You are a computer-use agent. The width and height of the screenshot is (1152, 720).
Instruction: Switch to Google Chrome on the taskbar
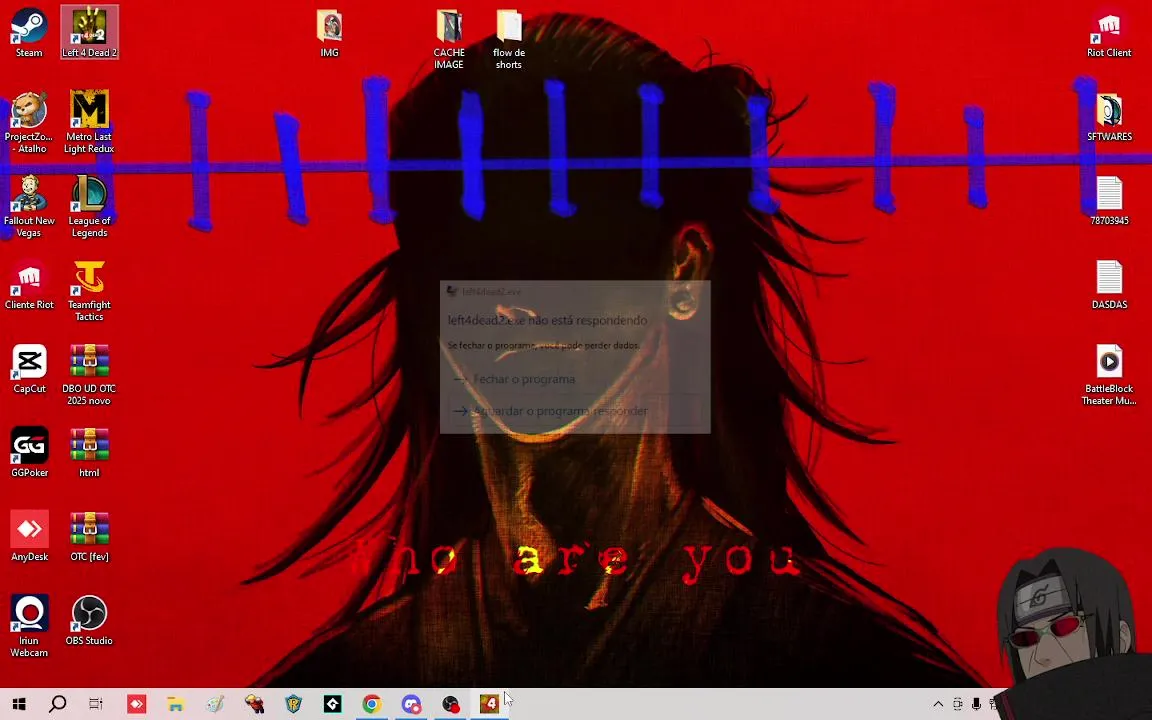[372, 704]
